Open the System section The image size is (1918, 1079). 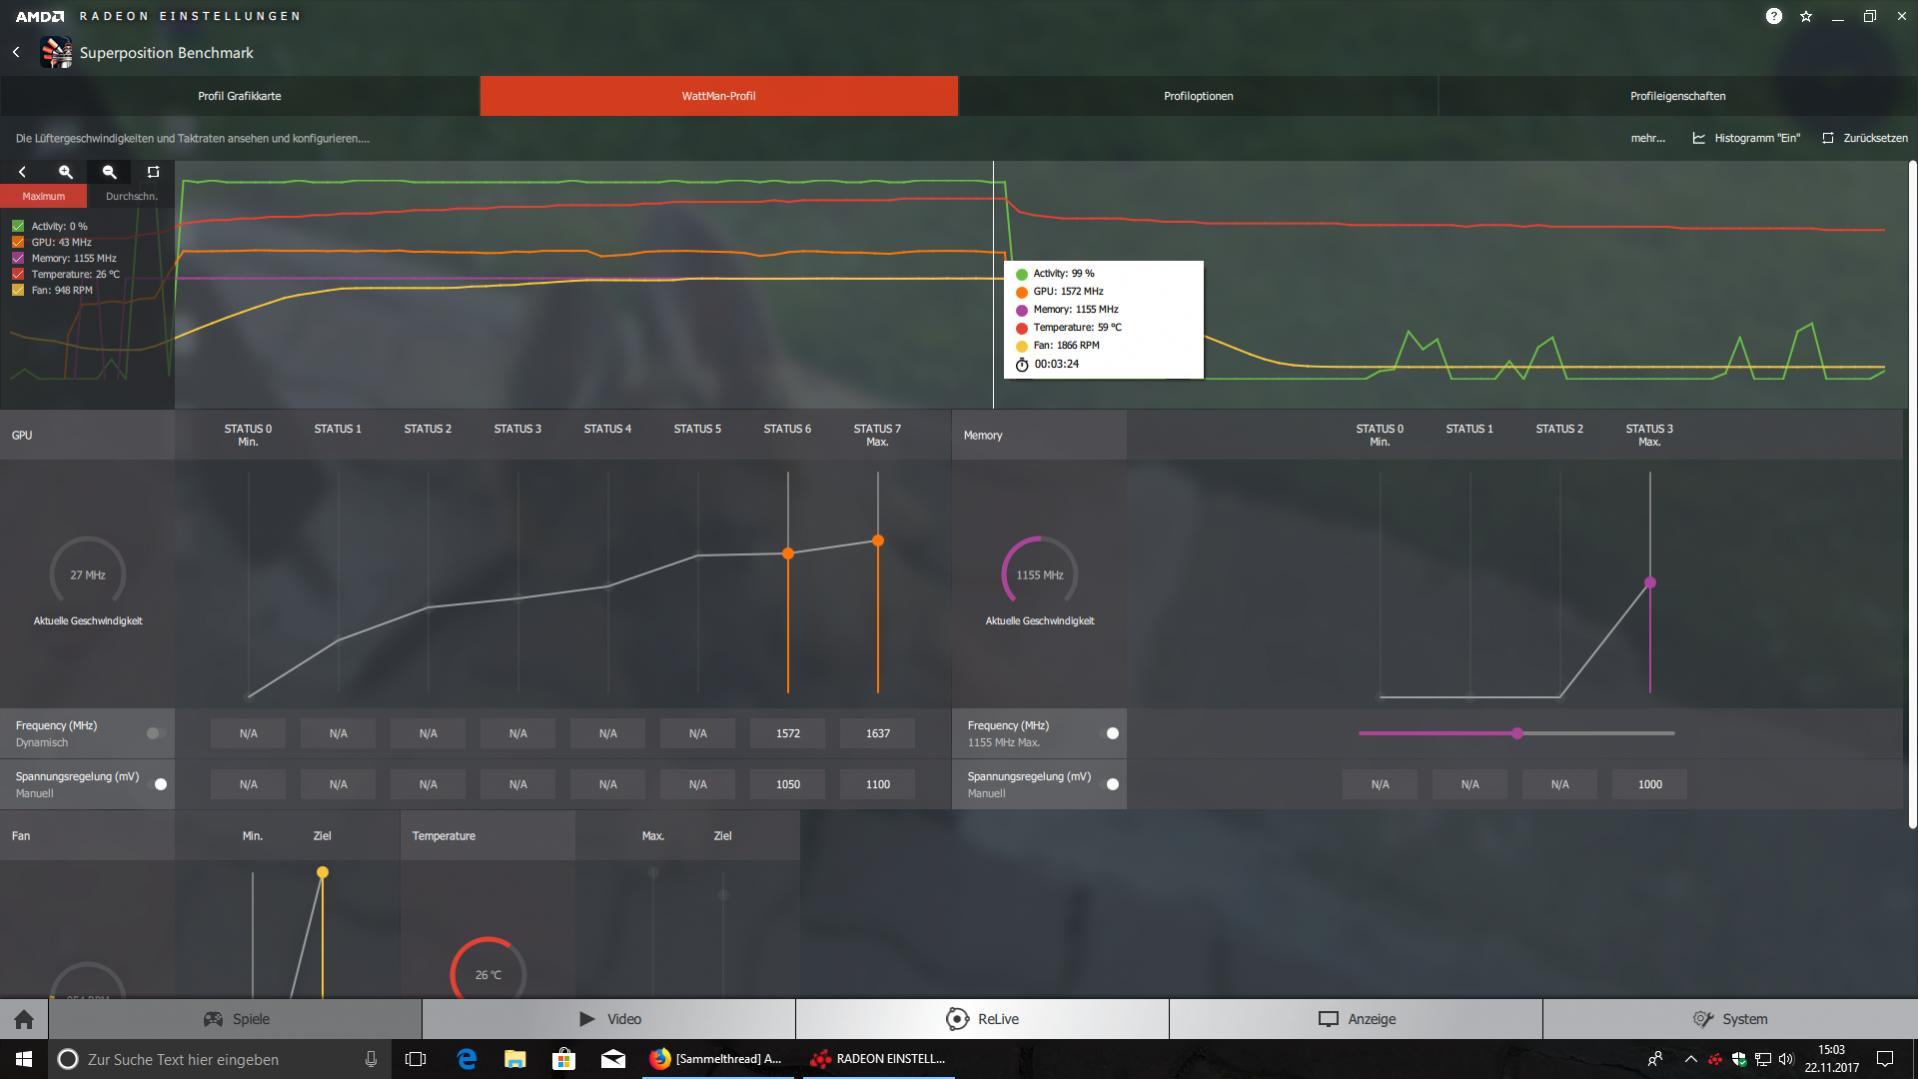point(1730,1019)
